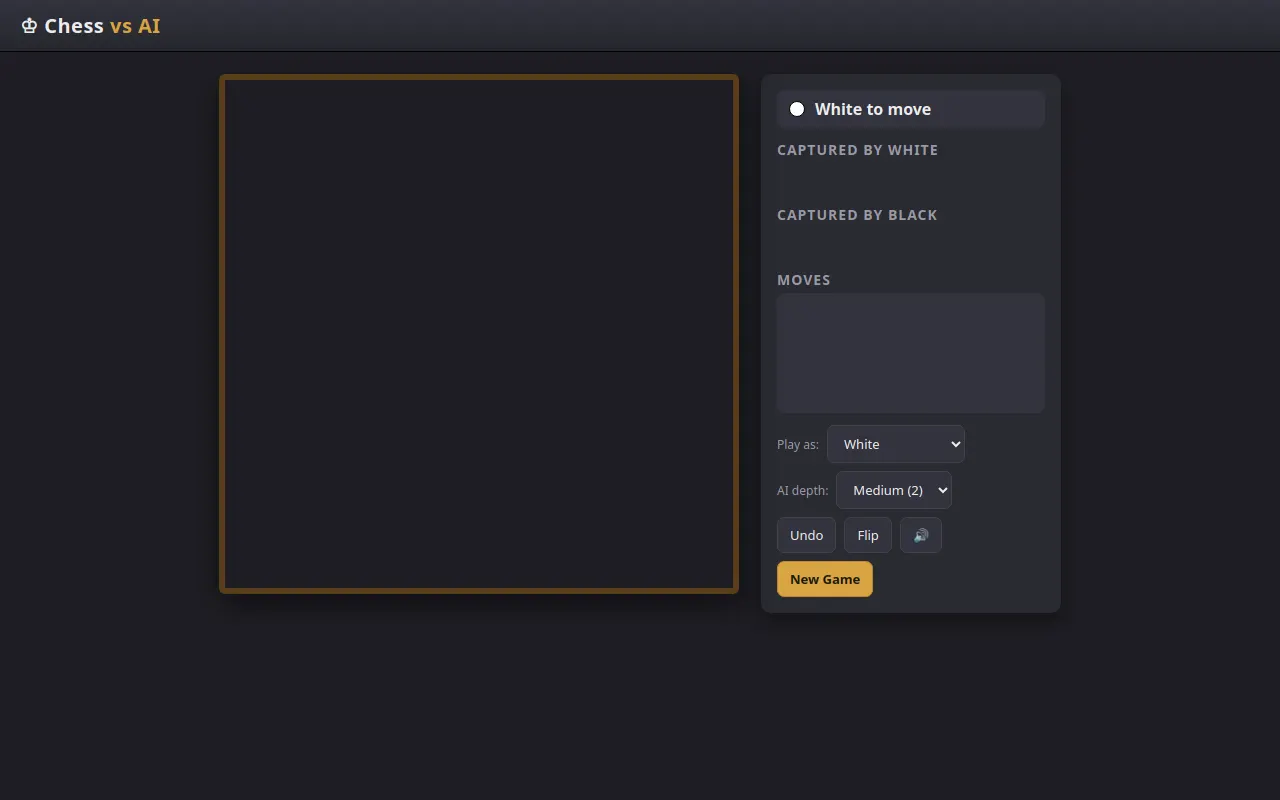The height and width of the screenshot is (800, 1280).
Task: Open the Play as color dropdown
Action: click(x=895, y=444)
